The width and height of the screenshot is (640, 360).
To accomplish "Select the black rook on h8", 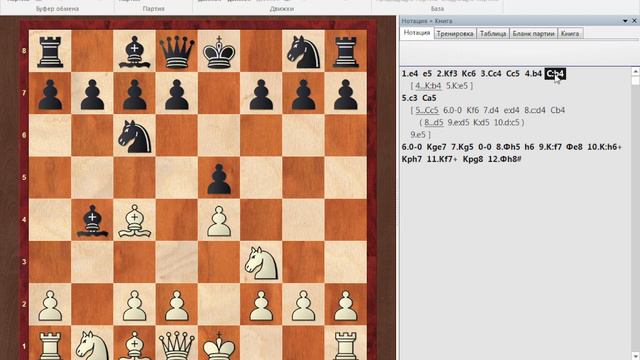I will pyautogui.click(x=346, y=51).
